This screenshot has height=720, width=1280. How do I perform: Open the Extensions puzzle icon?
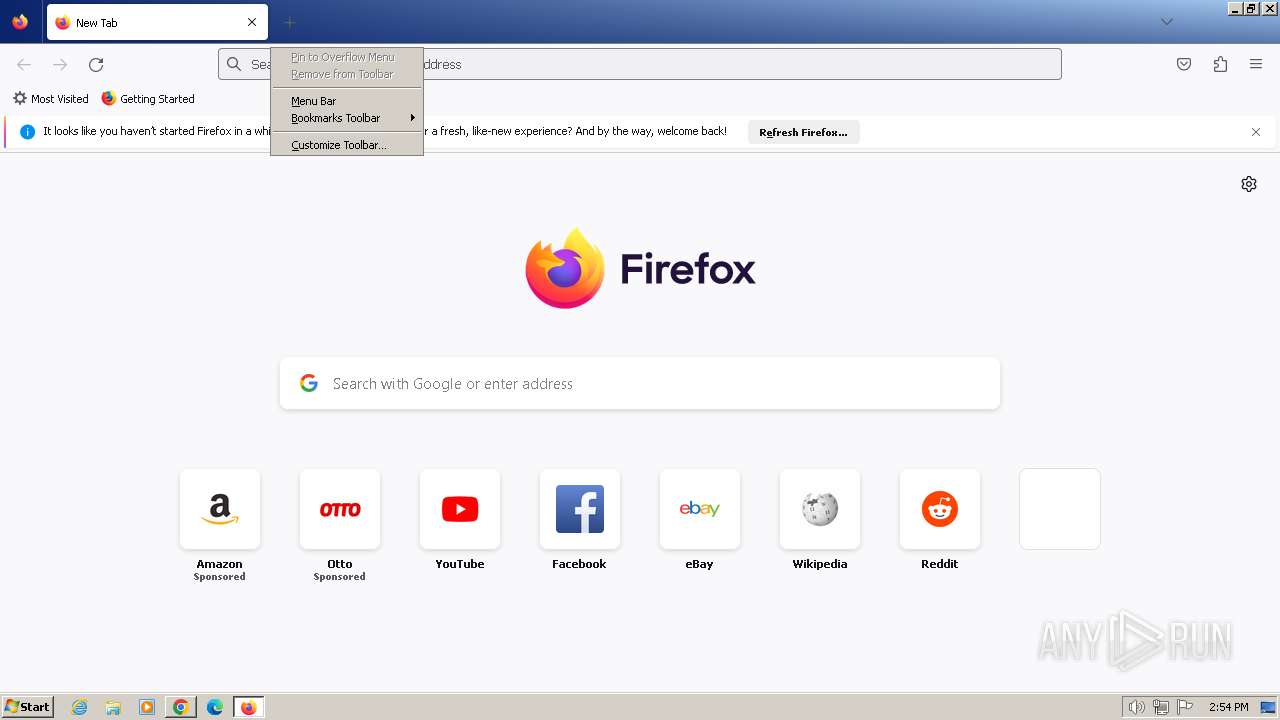coord(1220,64)
